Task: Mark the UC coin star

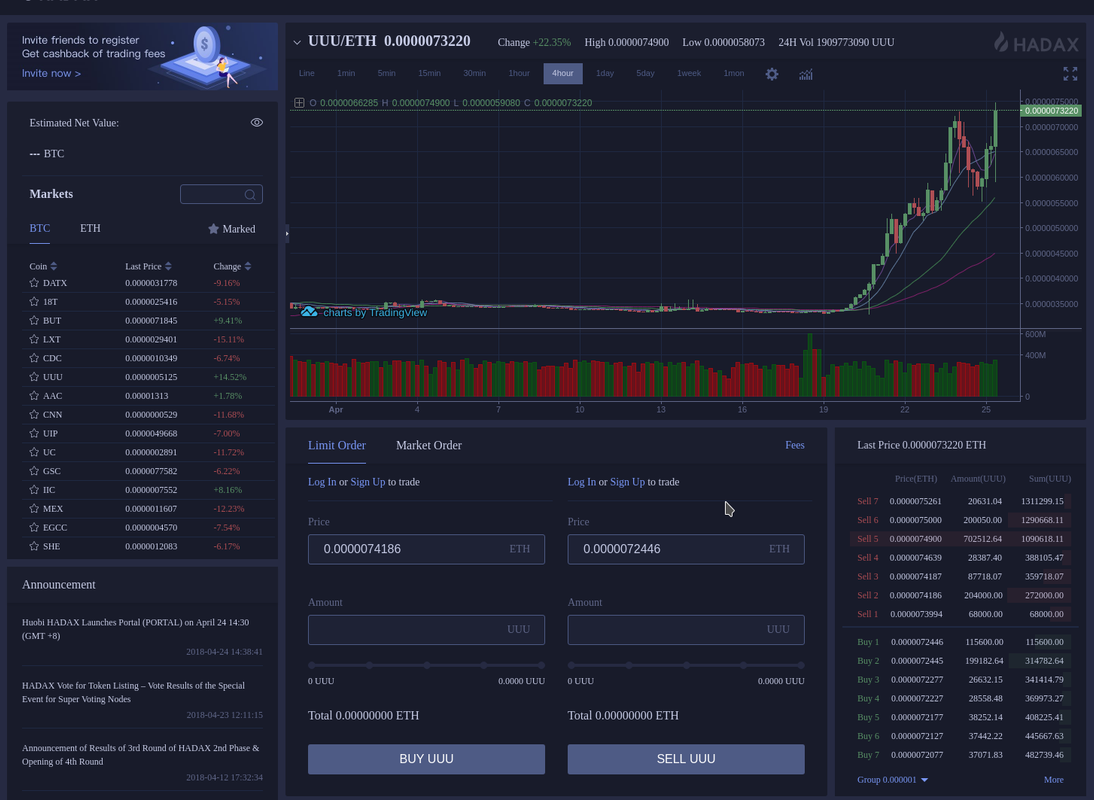Action: [33, 453]
